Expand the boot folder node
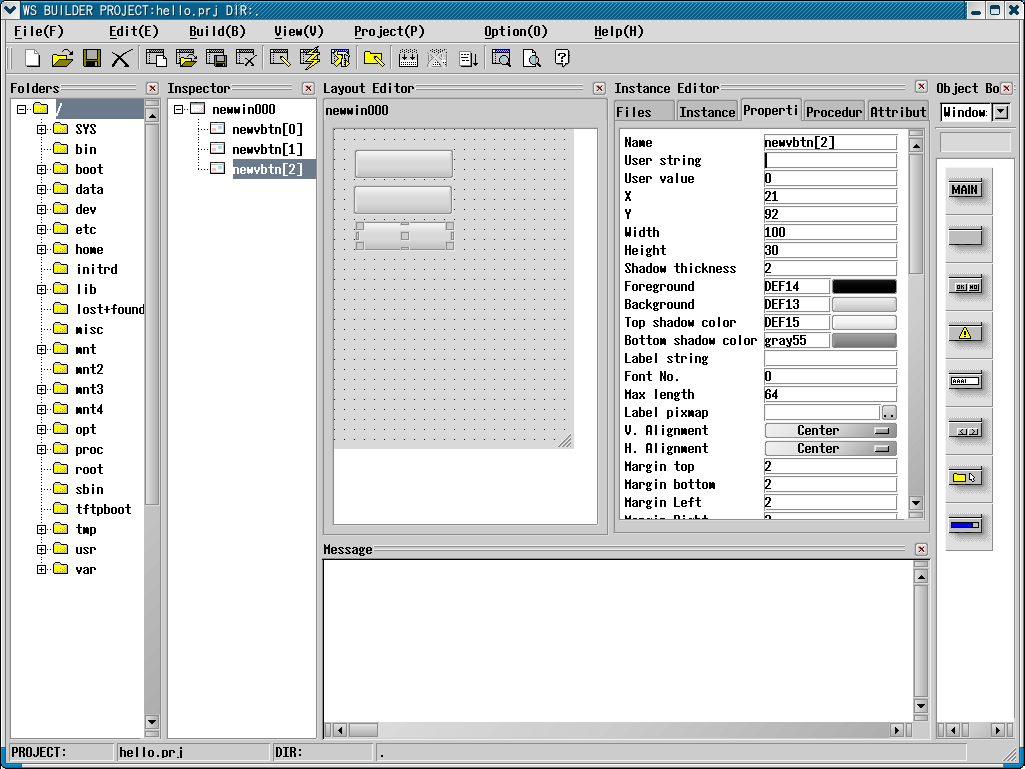The height and width of the screenshot is (769, 1025). 42,169
